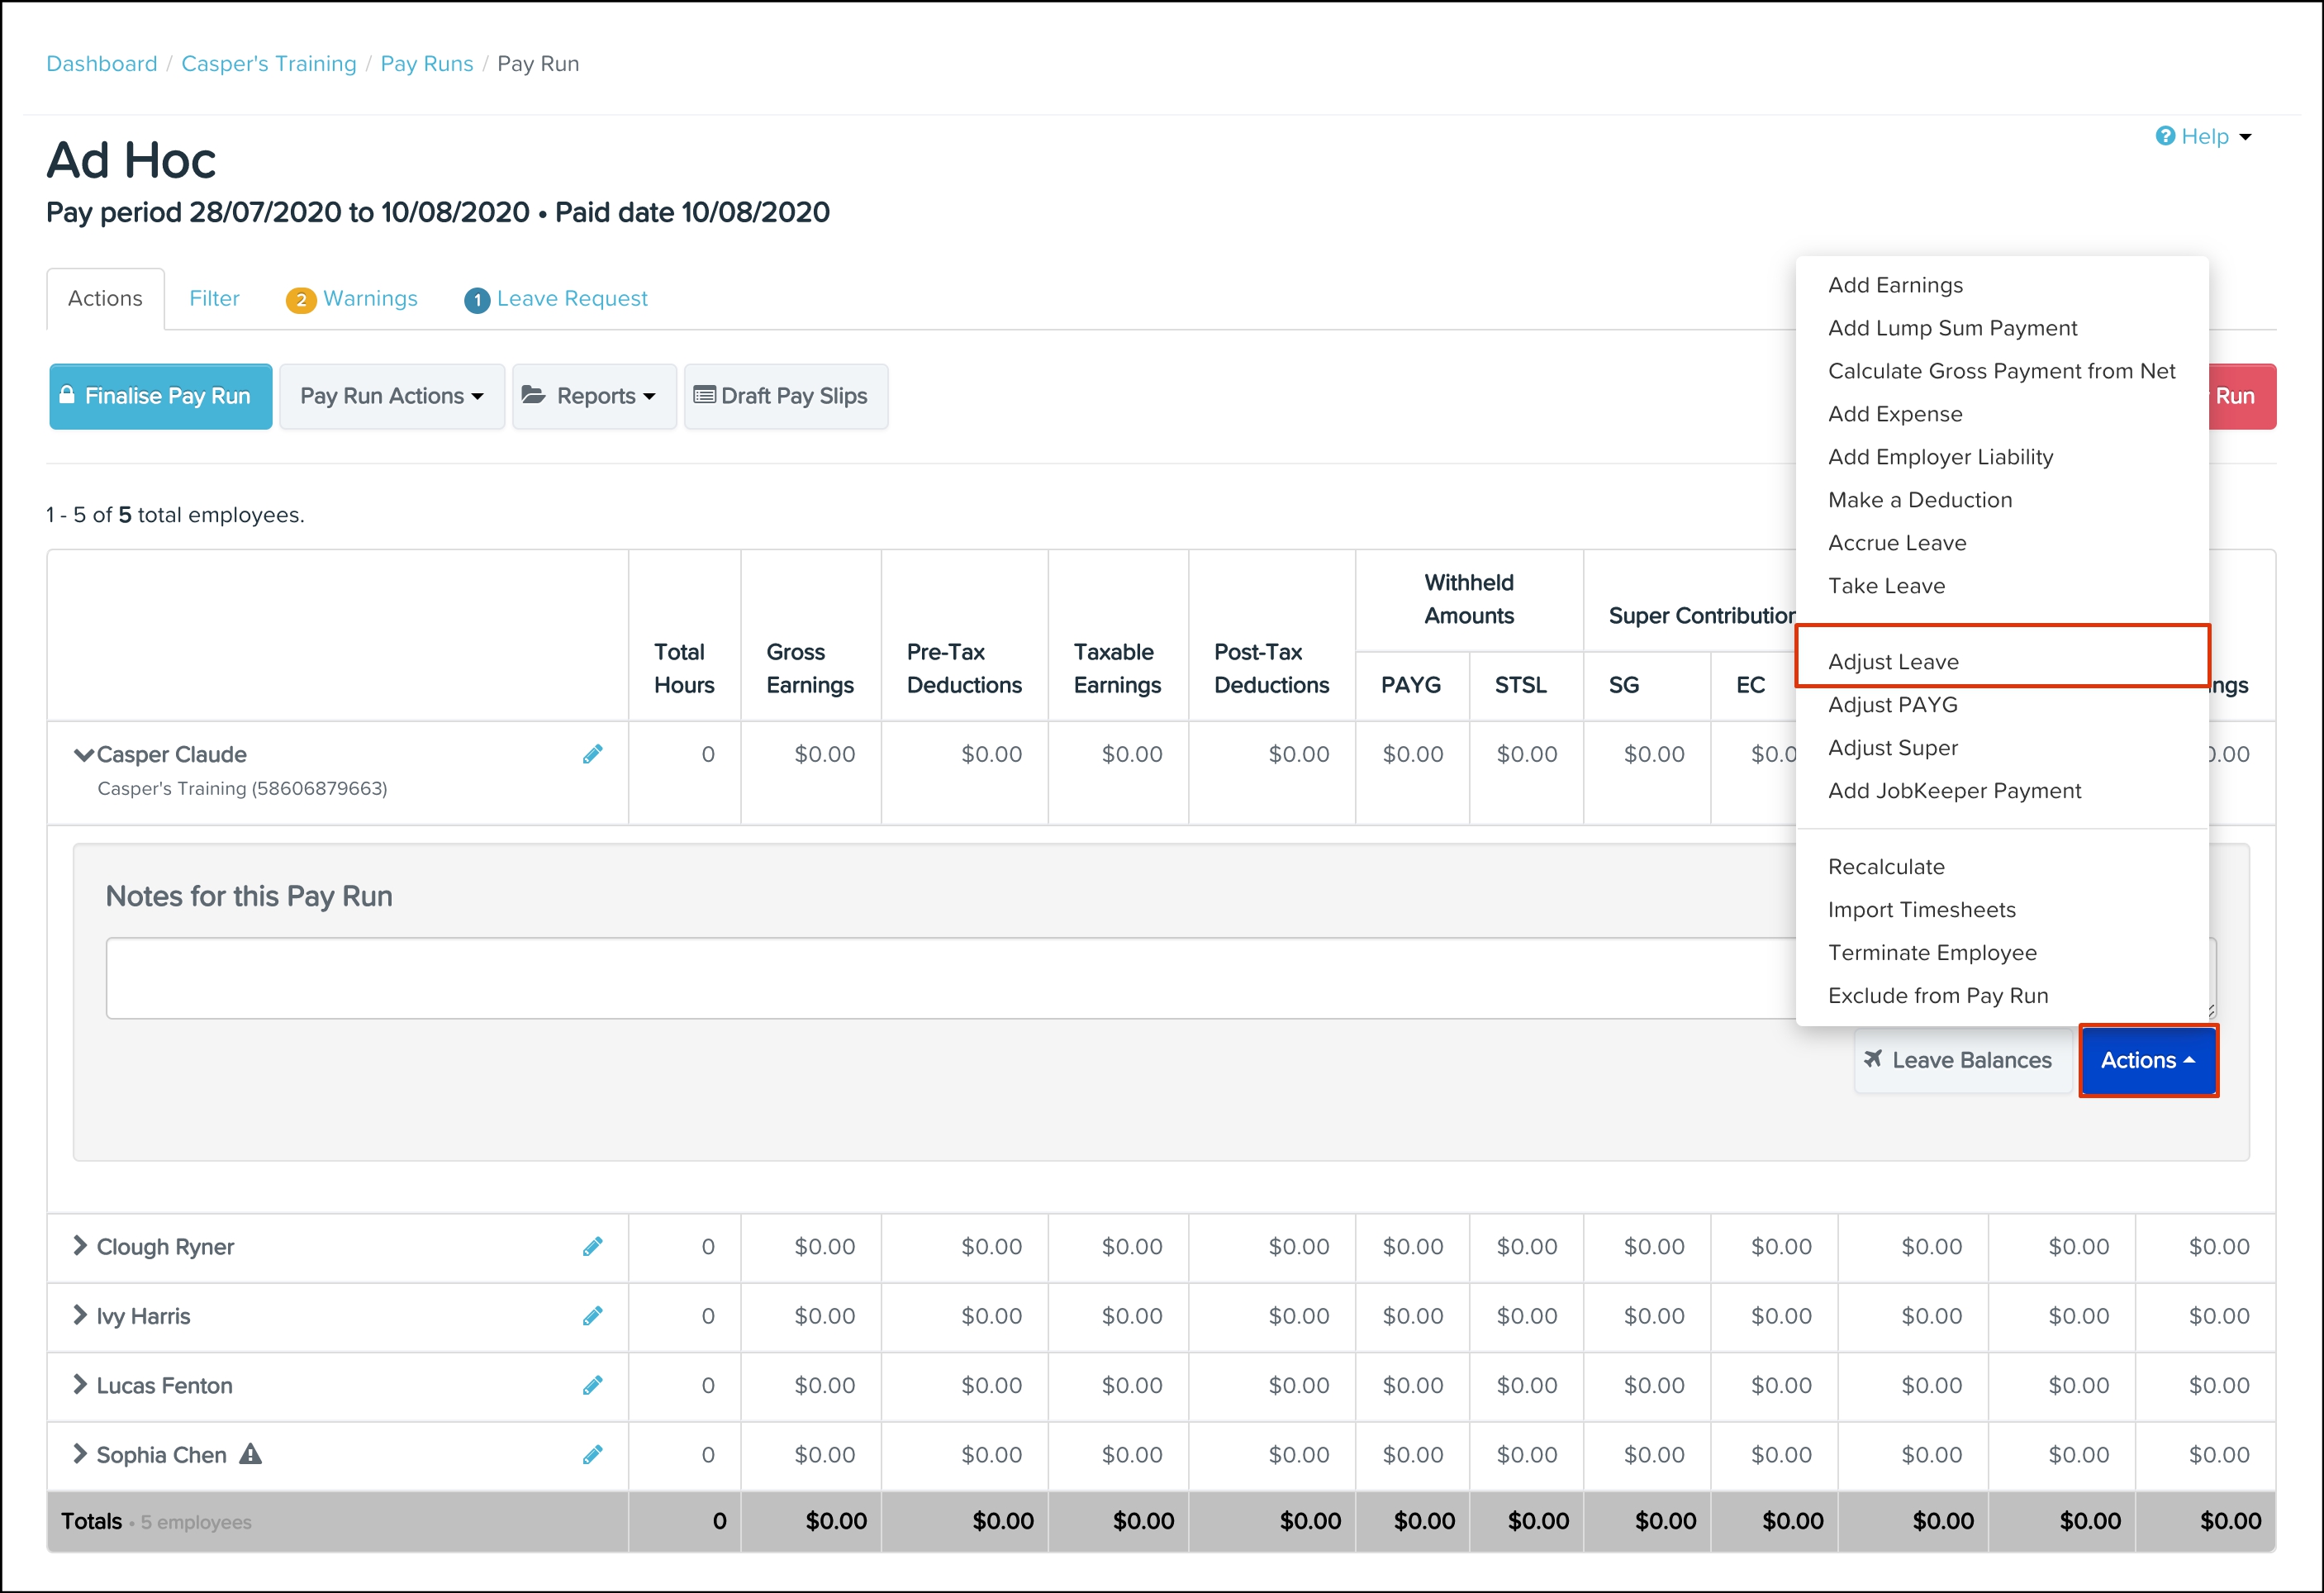Open Pay Run Actions dropdown
Screen dimensions: 2324x1593
click(x=391, y=396)
